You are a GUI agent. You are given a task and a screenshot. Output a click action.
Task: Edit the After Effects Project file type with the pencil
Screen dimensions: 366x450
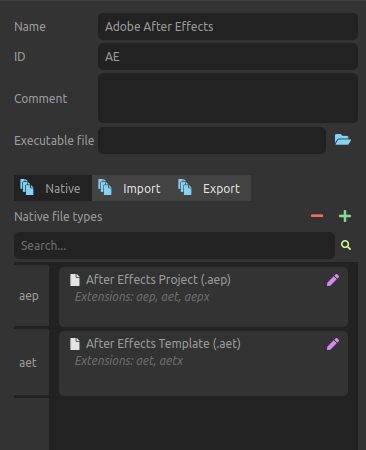pyautogui.click(x=333, y=280)
